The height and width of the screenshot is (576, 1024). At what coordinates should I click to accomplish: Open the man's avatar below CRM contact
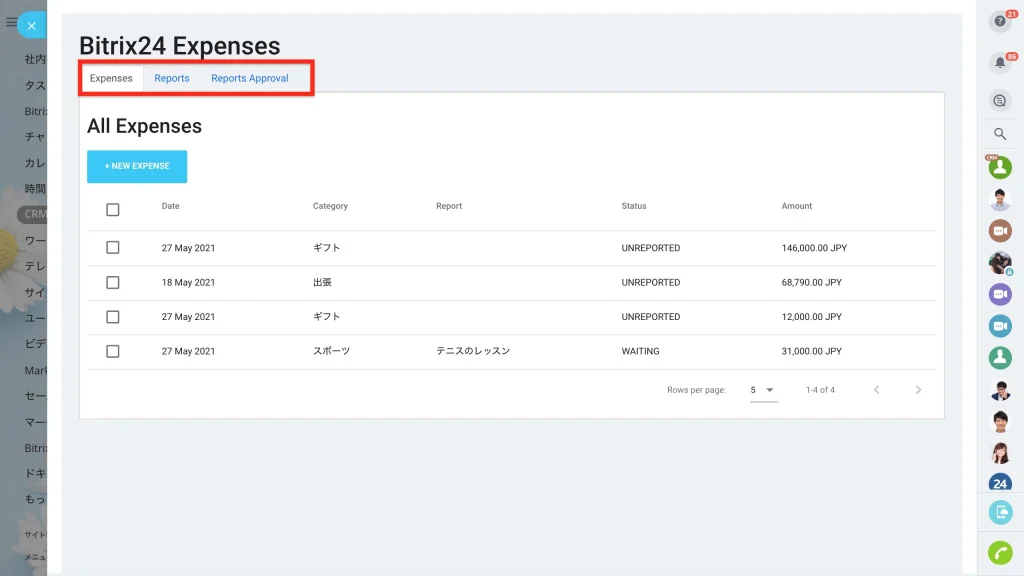(1000, 199)
